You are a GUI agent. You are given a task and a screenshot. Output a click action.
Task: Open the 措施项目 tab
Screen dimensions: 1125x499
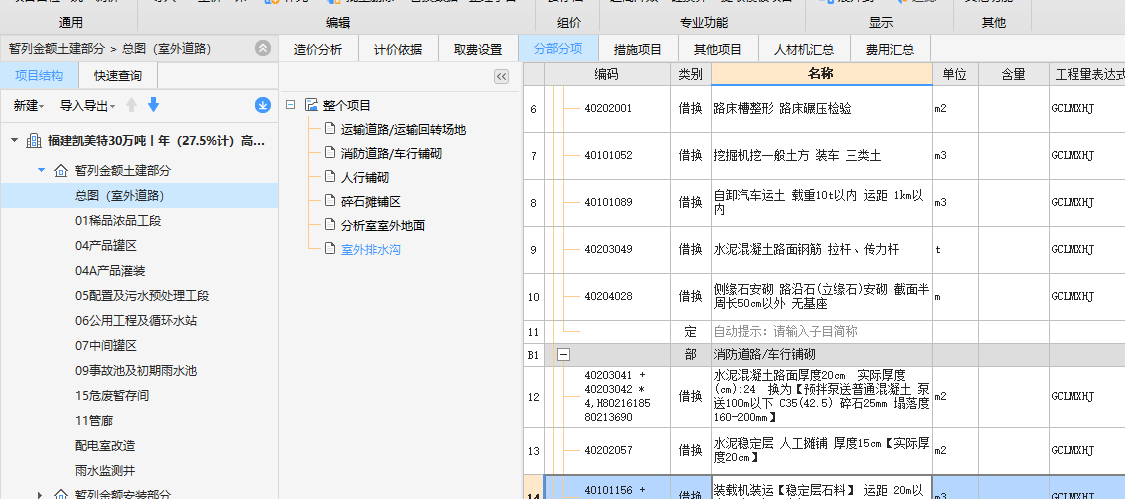tap(638, 50)
